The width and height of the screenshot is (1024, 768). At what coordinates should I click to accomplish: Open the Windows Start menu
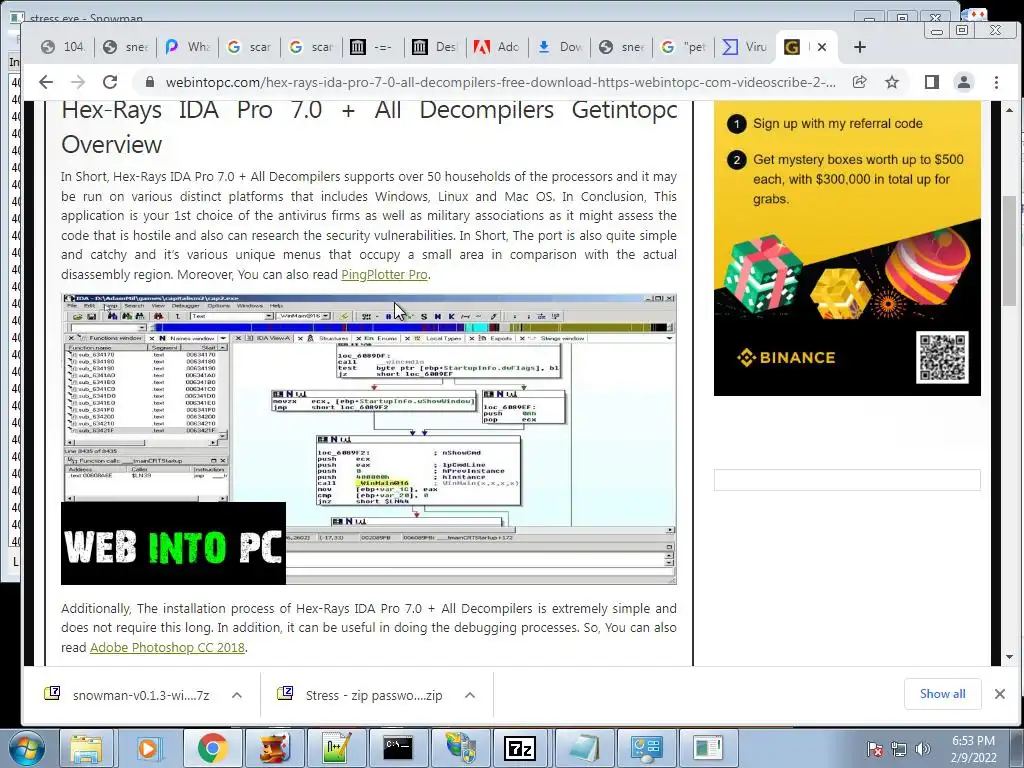coord(26,748)
